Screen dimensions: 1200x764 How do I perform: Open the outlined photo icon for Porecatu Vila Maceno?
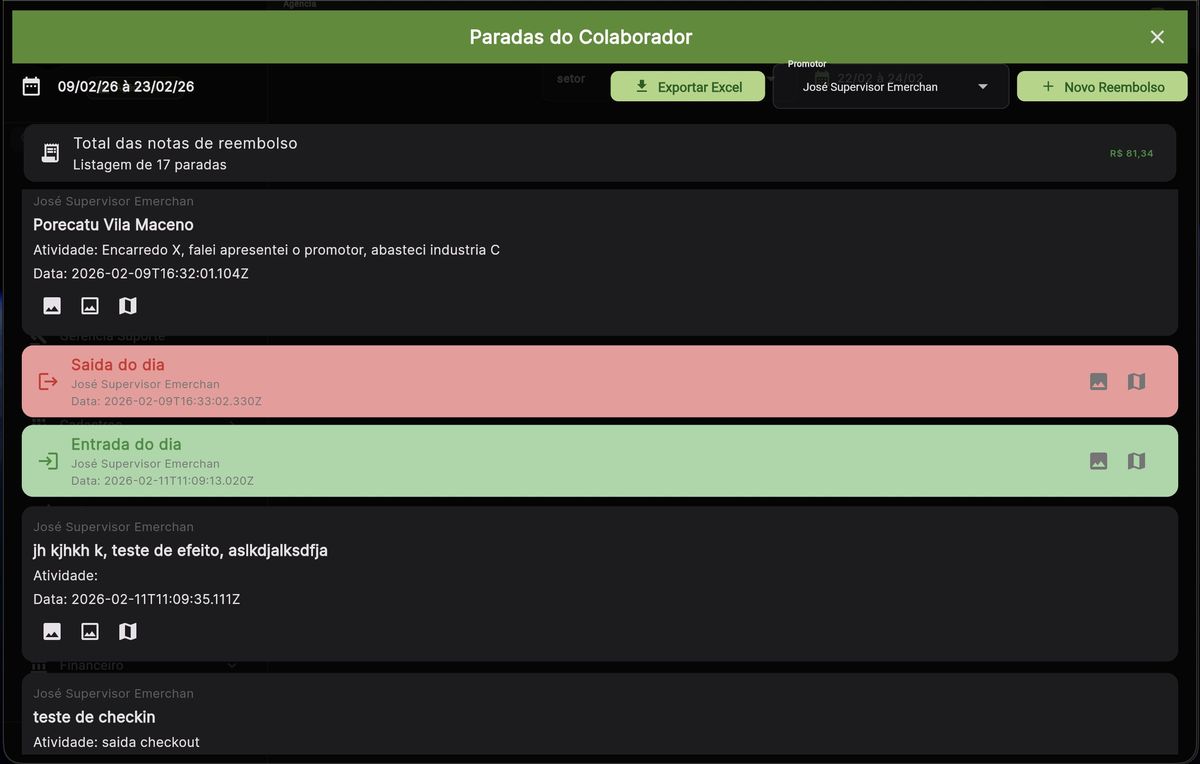point(90,306)
